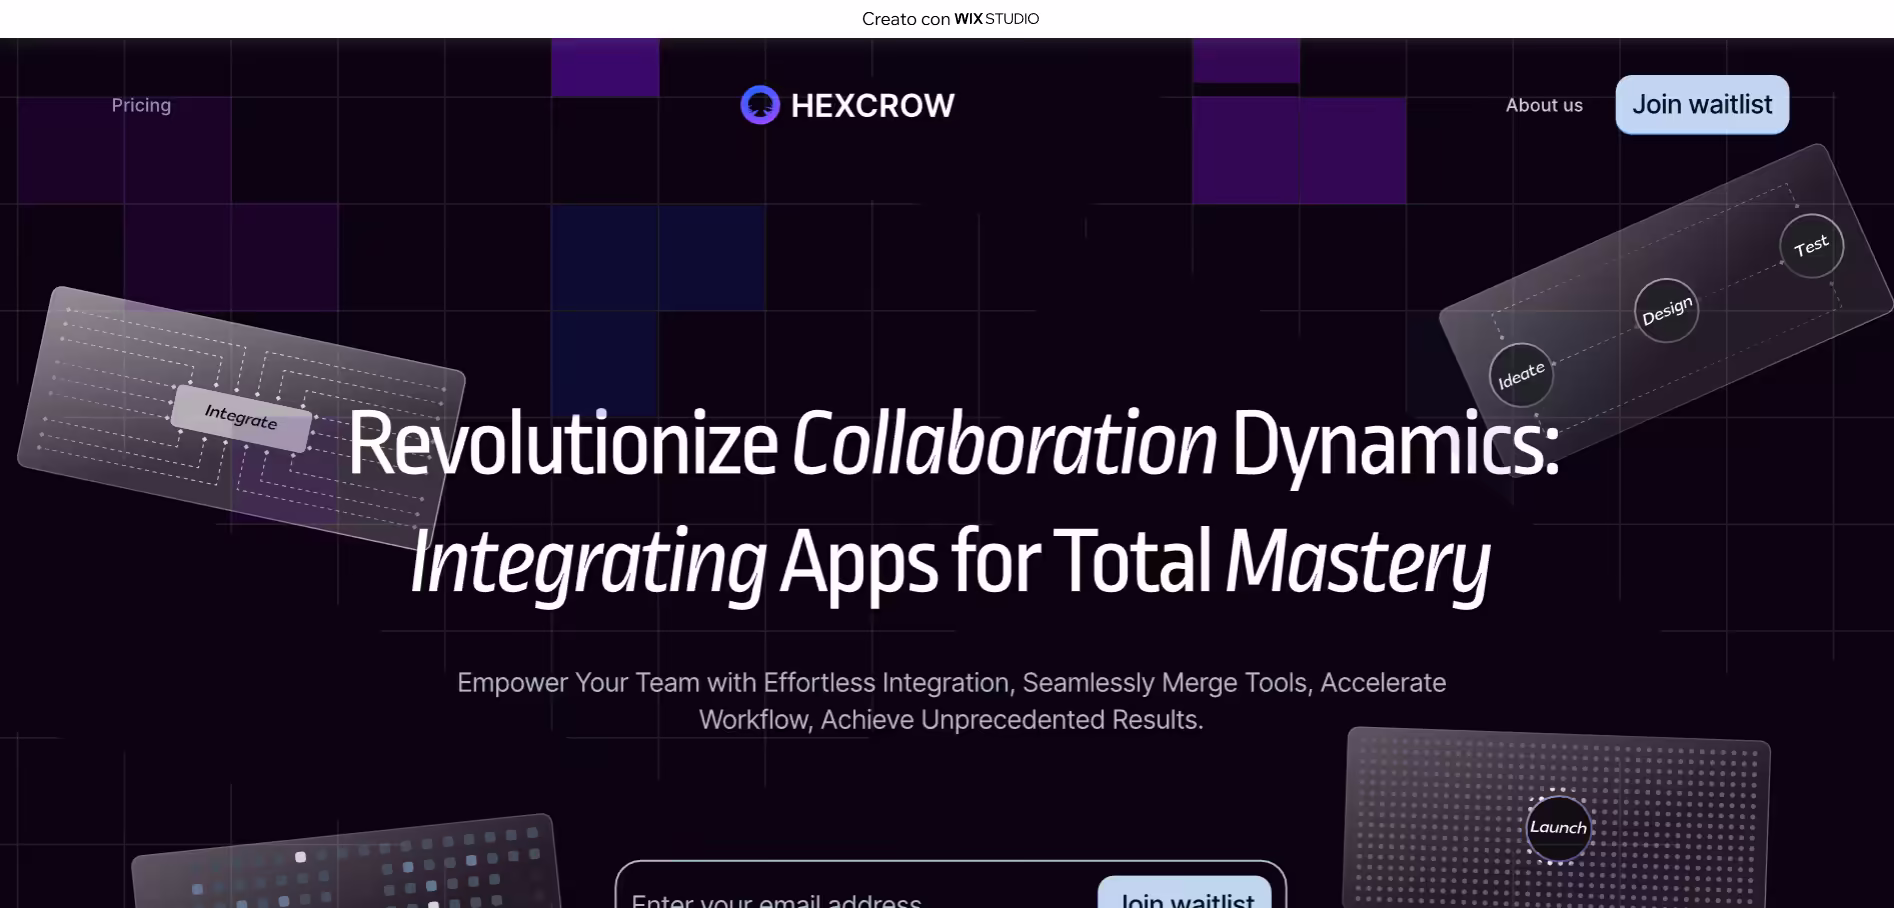Click the WIX STUDIO banner logo
The height and width of the screenshot is (908, 1894).
pos(996,19)
